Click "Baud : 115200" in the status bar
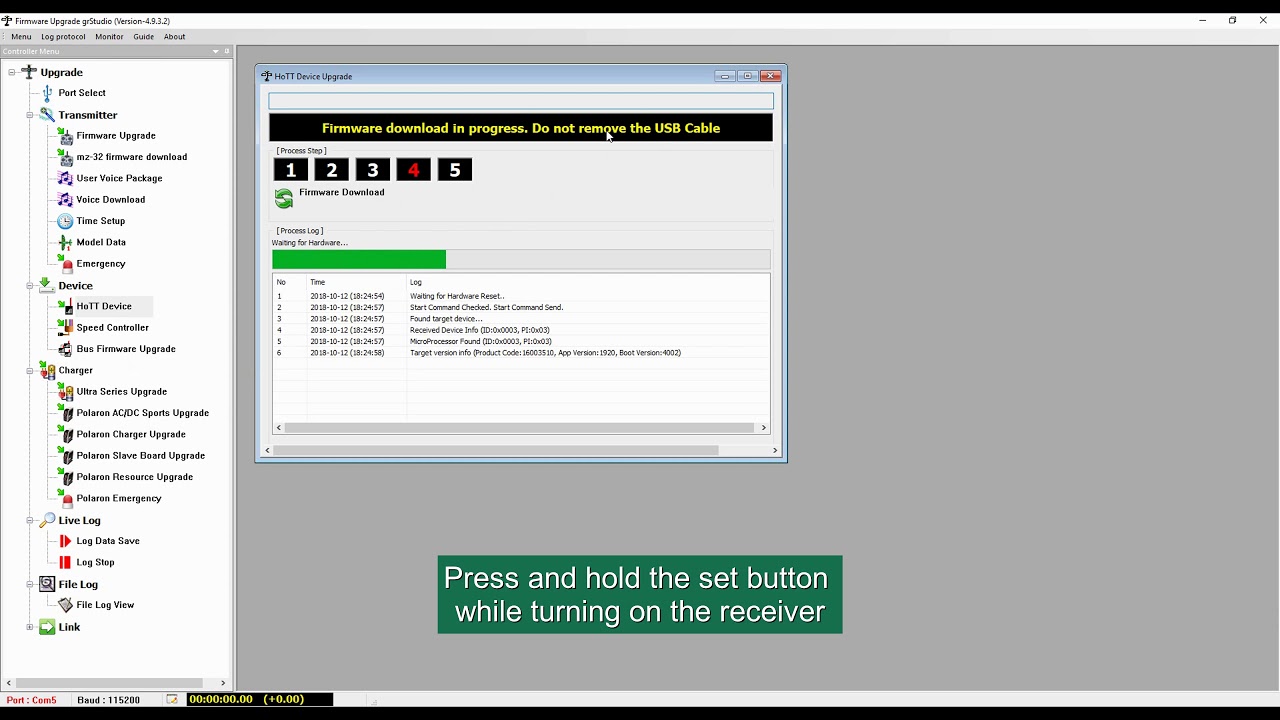Image resolution: width=1280 pixels, height=720 pixels. click(x=108, y=700)
